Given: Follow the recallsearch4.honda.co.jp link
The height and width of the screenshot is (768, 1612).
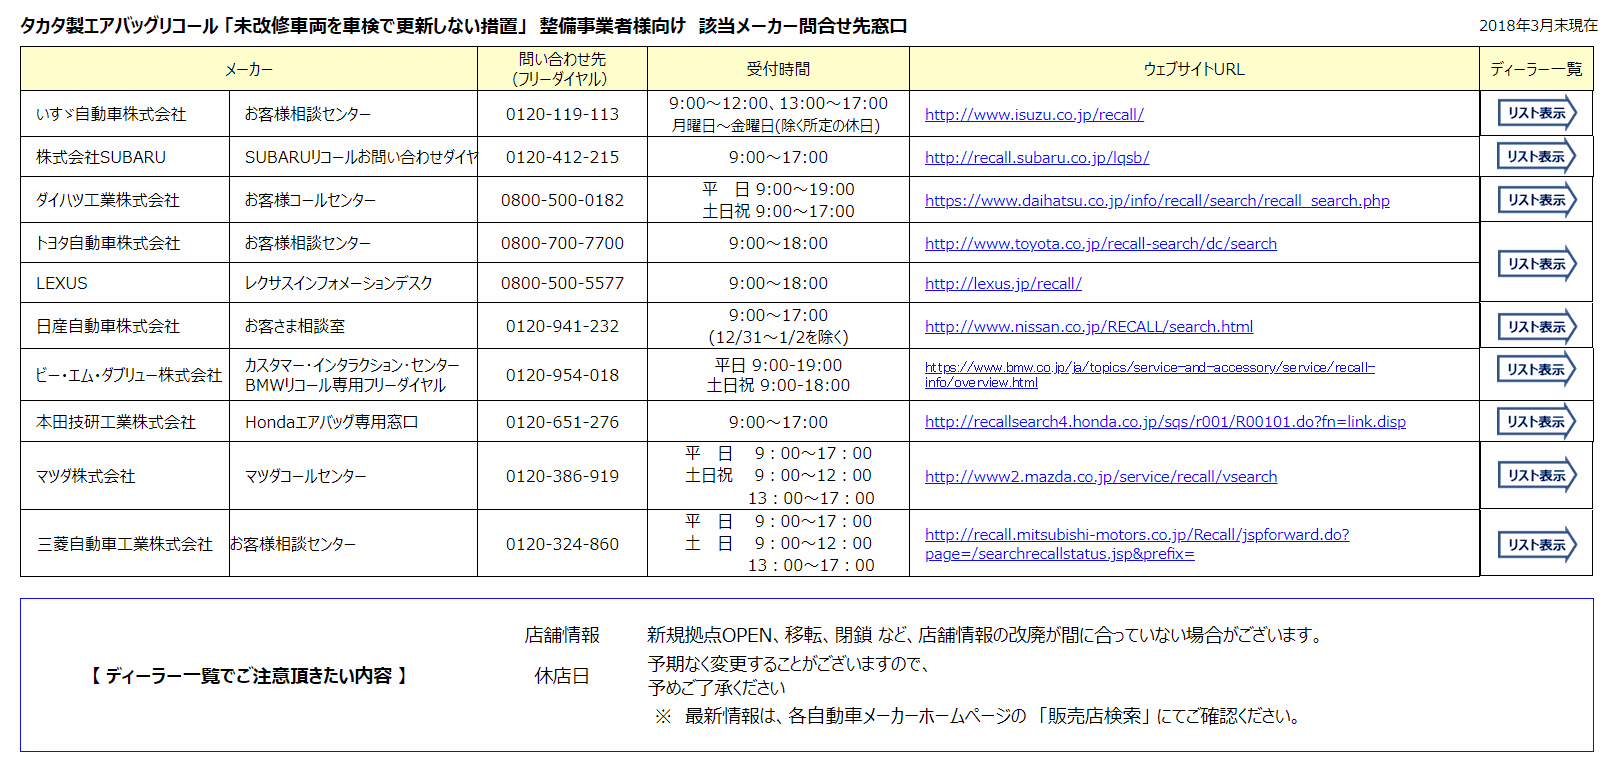Looking at the screenshot, I should (1165, 421).
